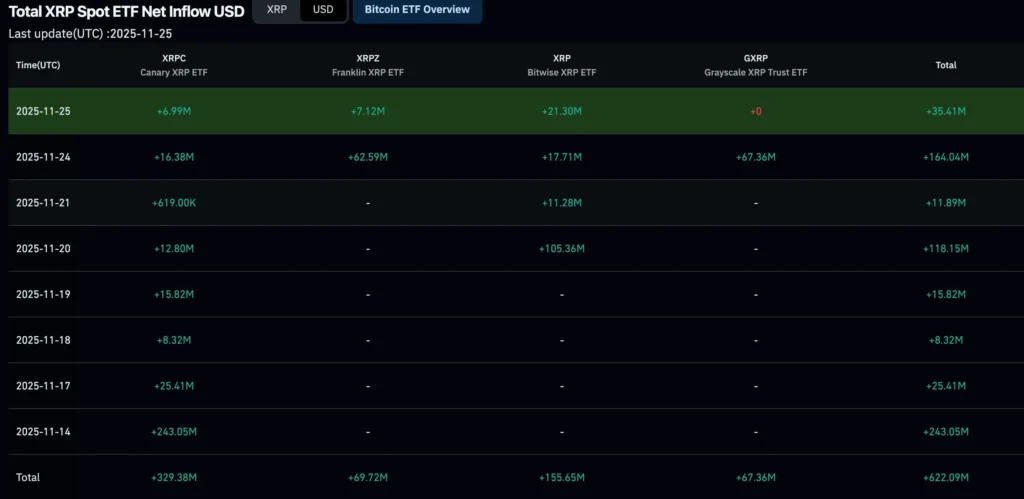Click the Last update(UTC) date text
Image resolution: width=1024 pixels, height=499 pixels.
coord(91,34)
